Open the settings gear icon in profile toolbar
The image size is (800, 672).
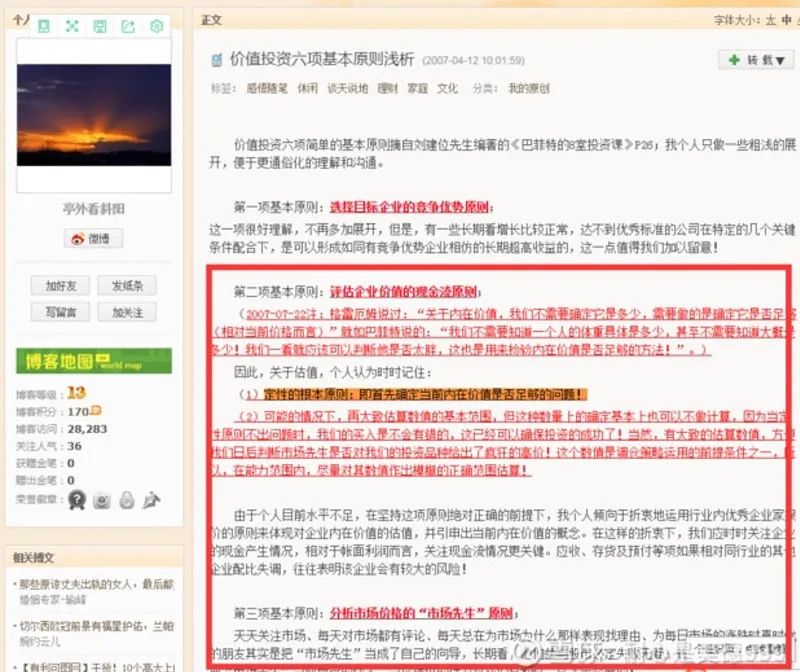click(x=156, y=27)
